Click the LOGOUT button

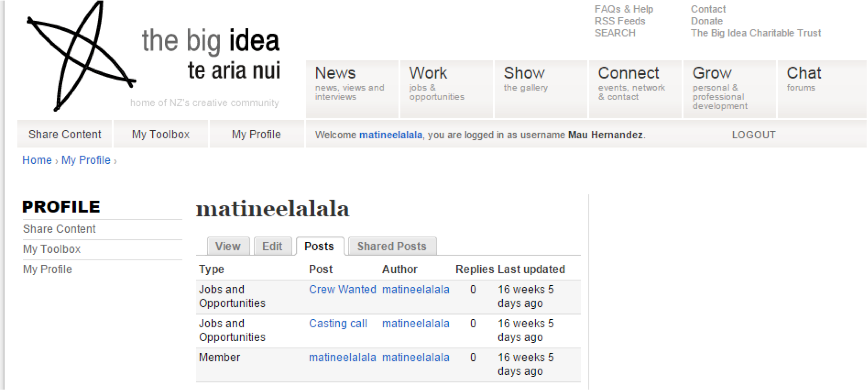[x=754, y=135]
